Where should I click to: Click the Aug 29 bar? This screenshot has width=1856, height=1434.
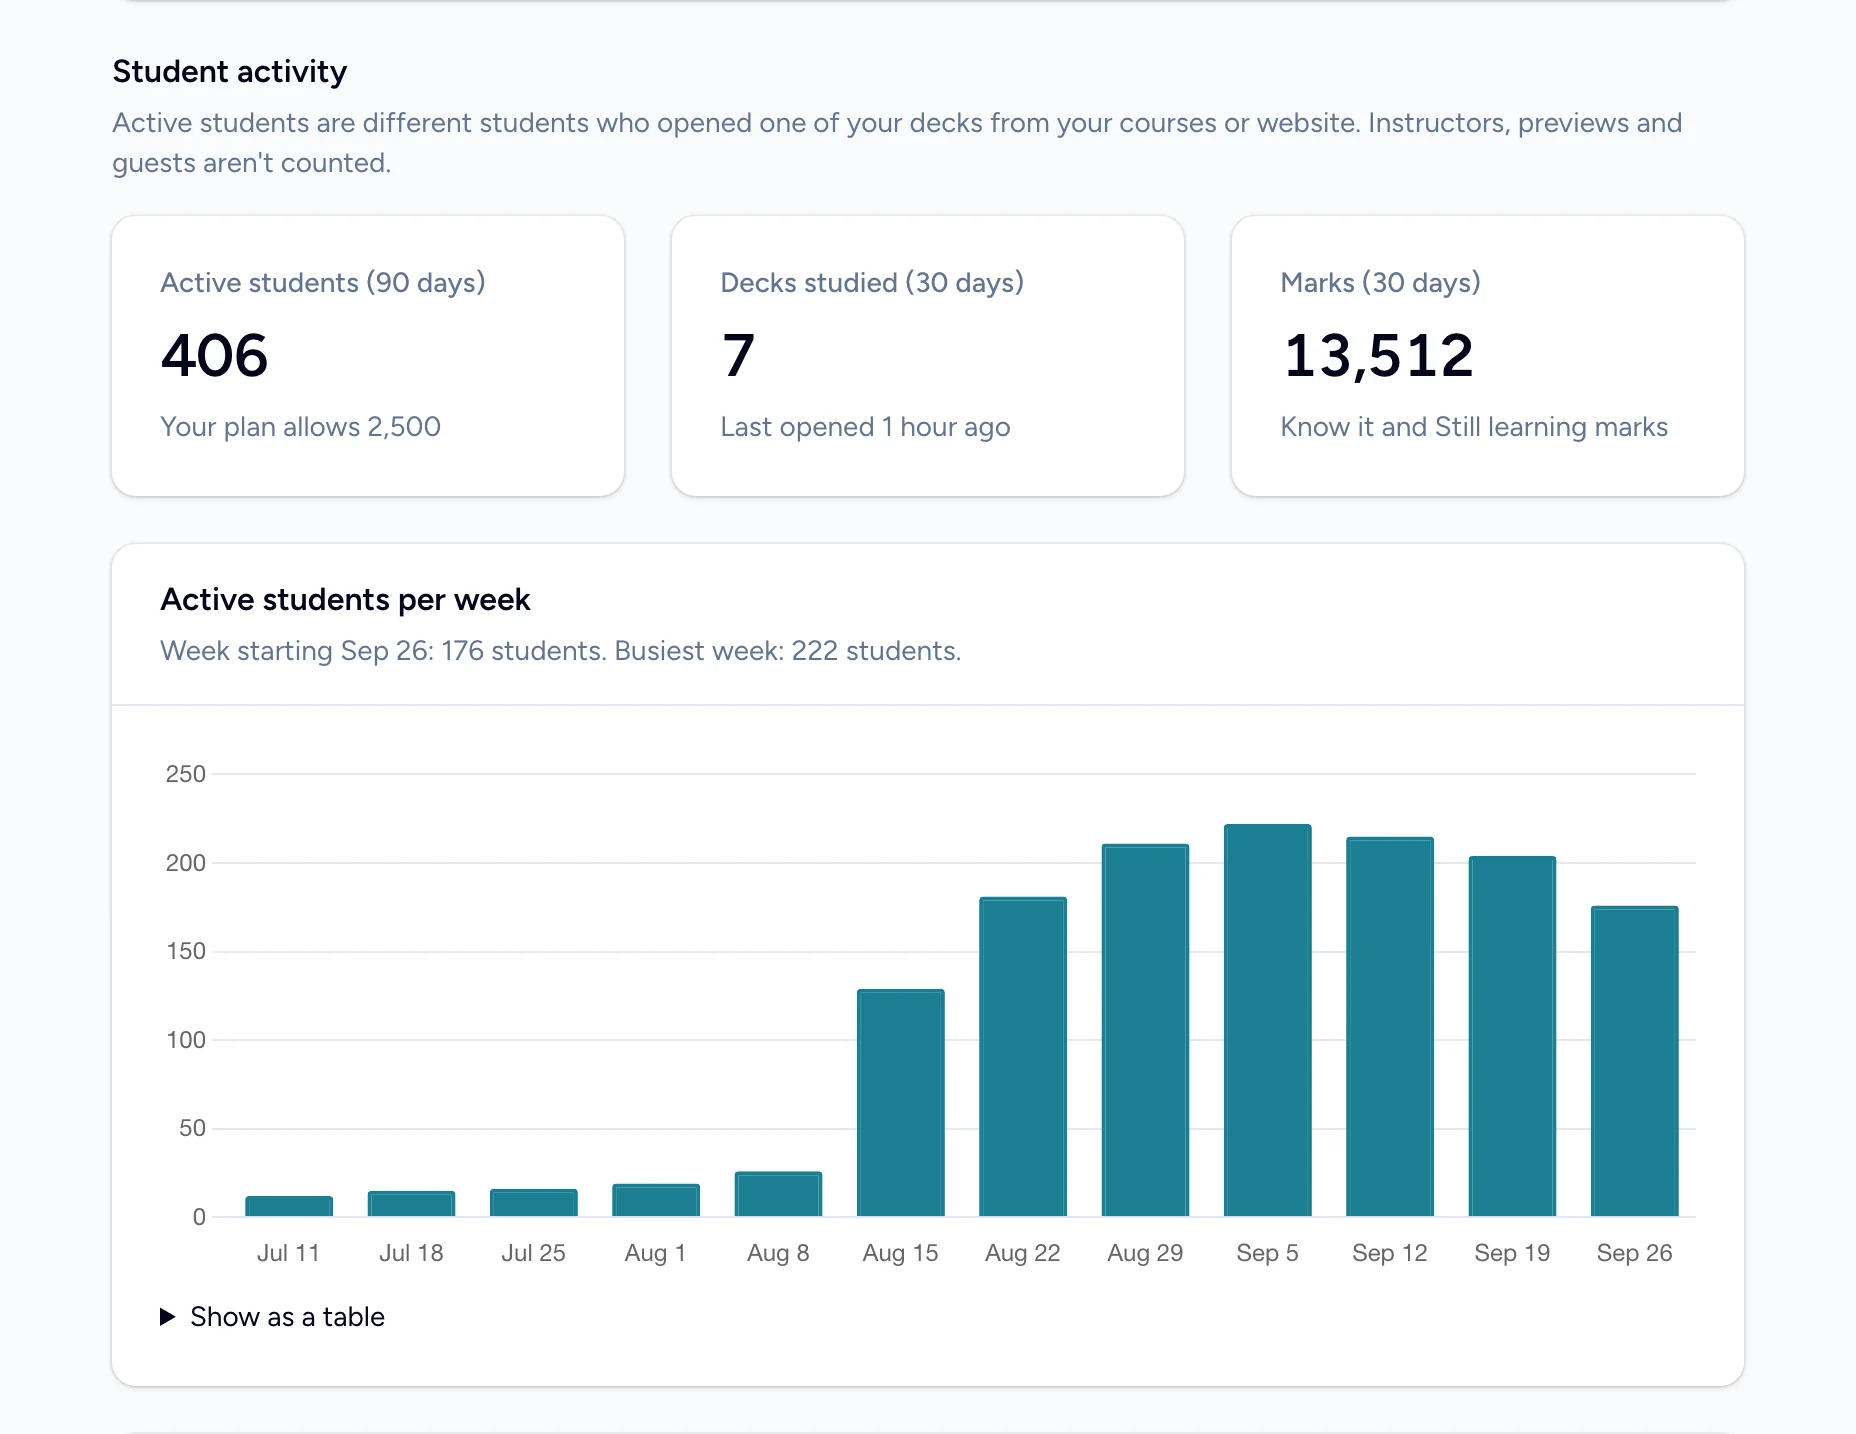(1145, 1030)
